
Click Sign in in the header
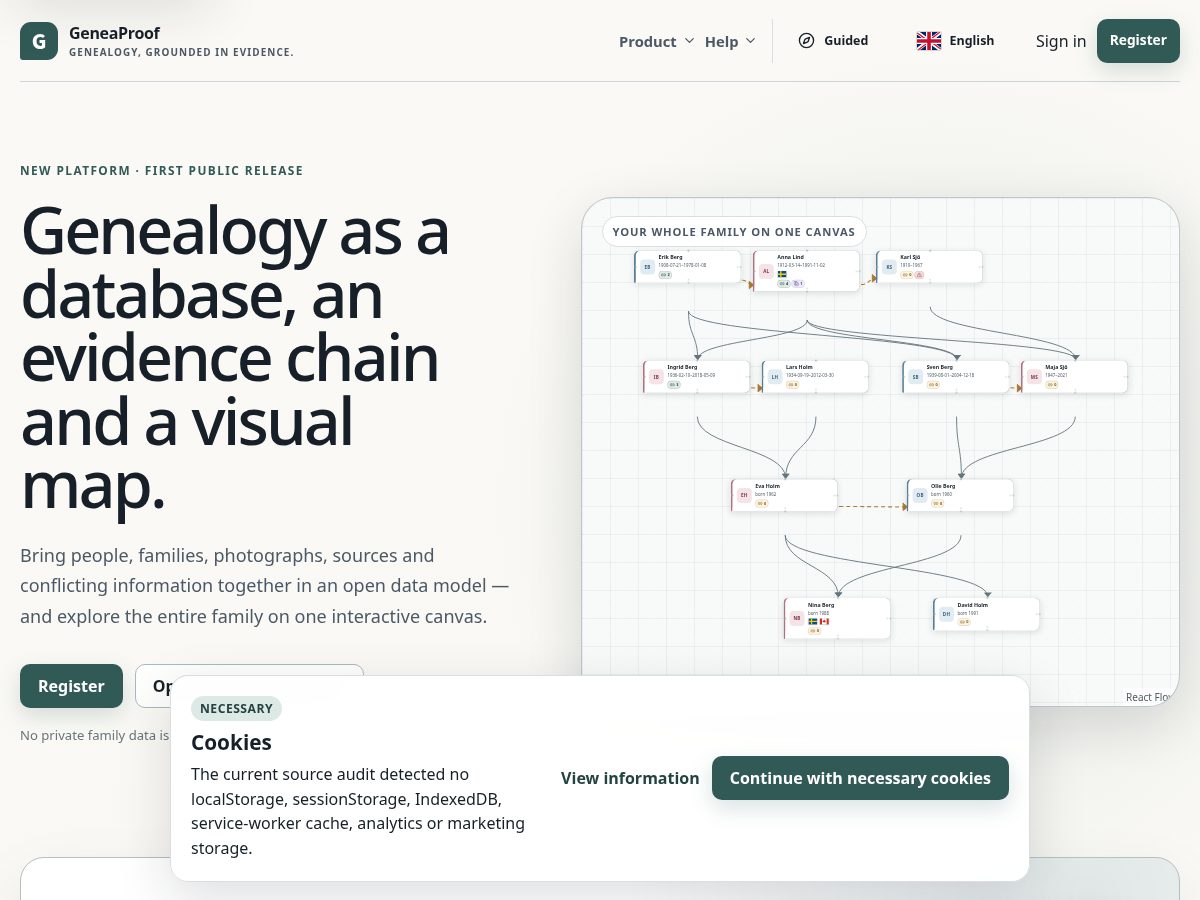[1061, 41]
